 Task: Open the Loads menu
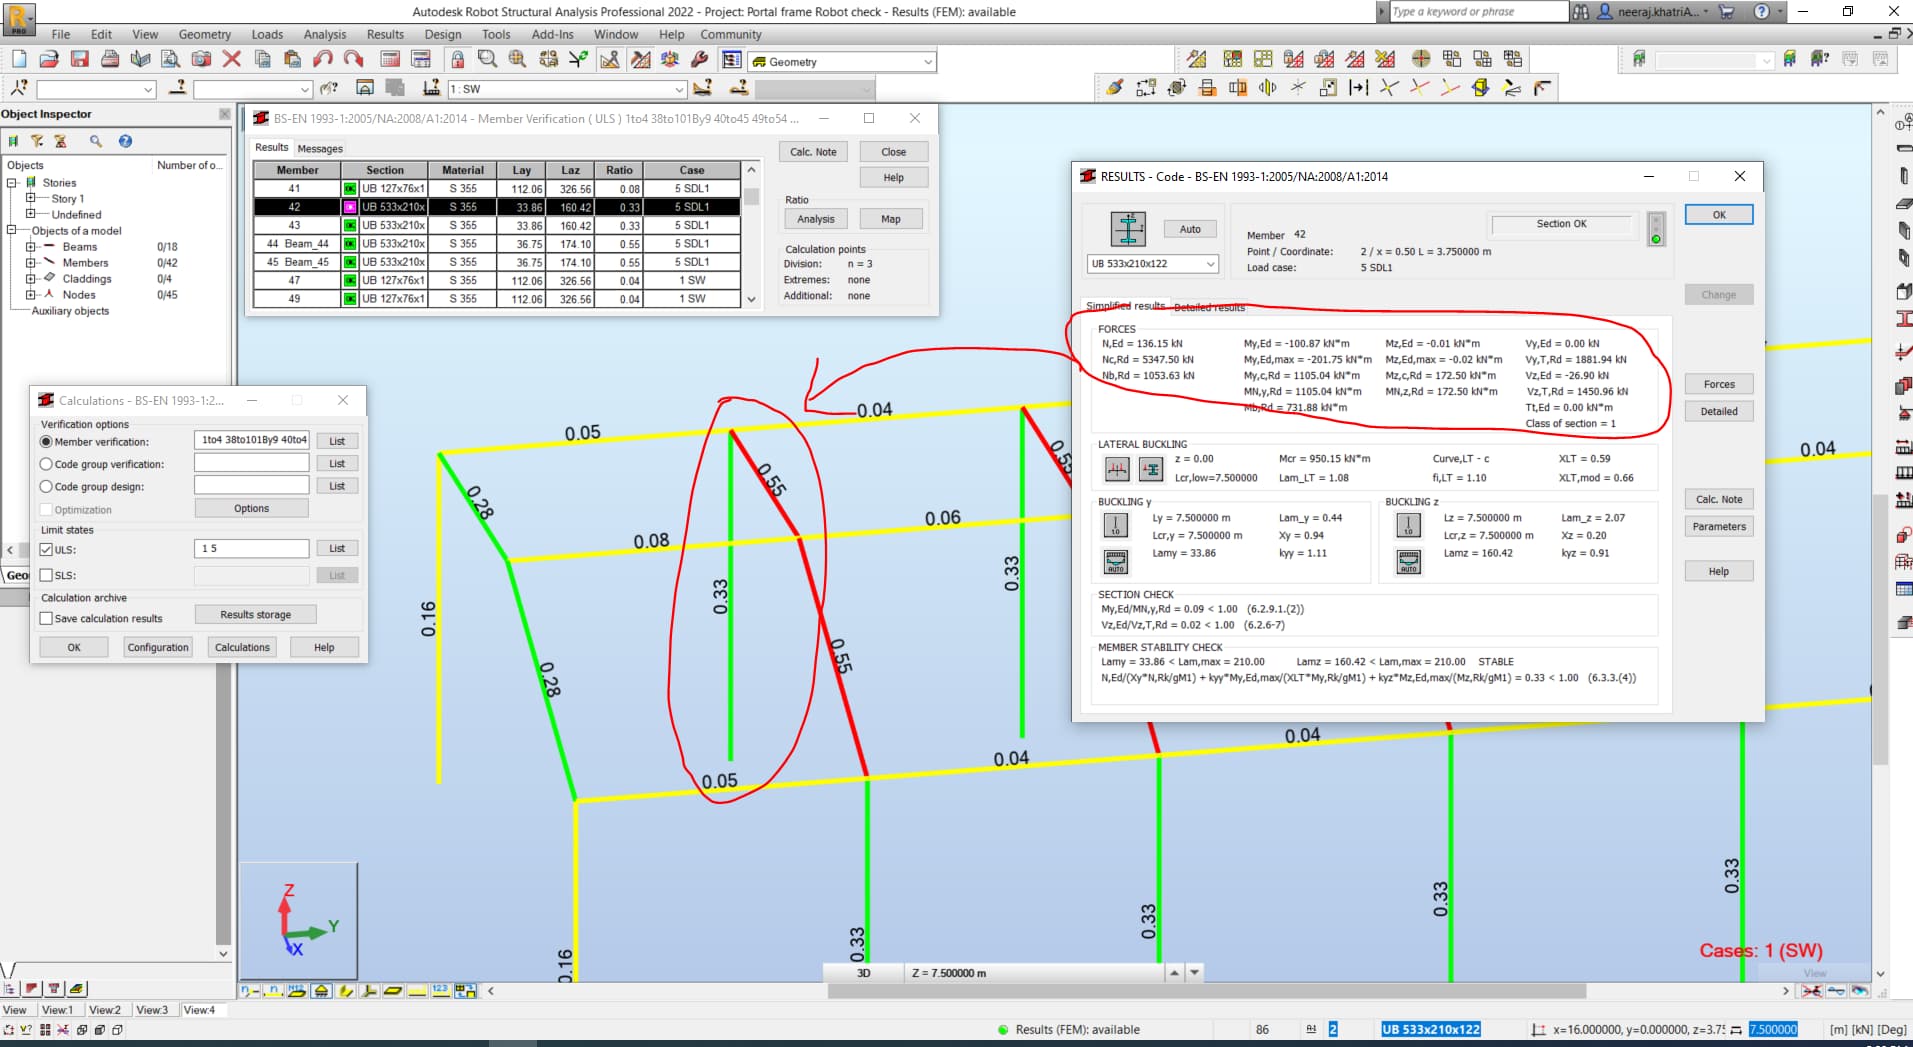coord(267,34)
